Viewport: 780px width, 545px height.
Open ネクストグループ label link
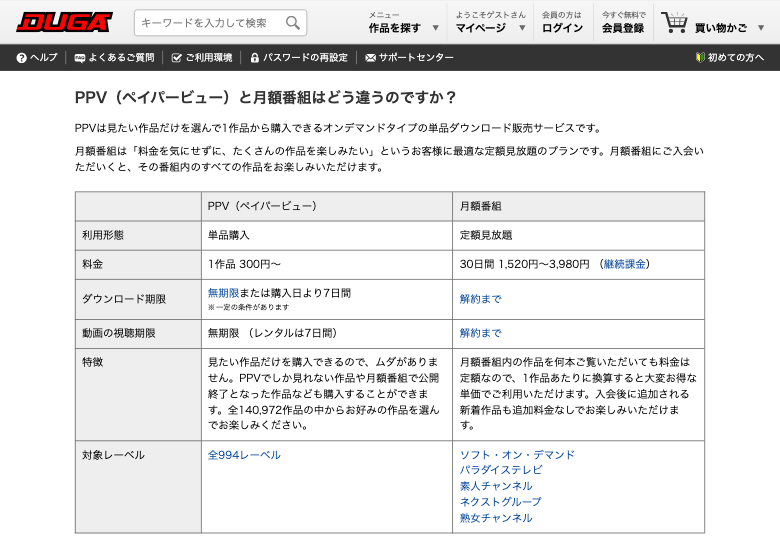[x=500, y=502]
